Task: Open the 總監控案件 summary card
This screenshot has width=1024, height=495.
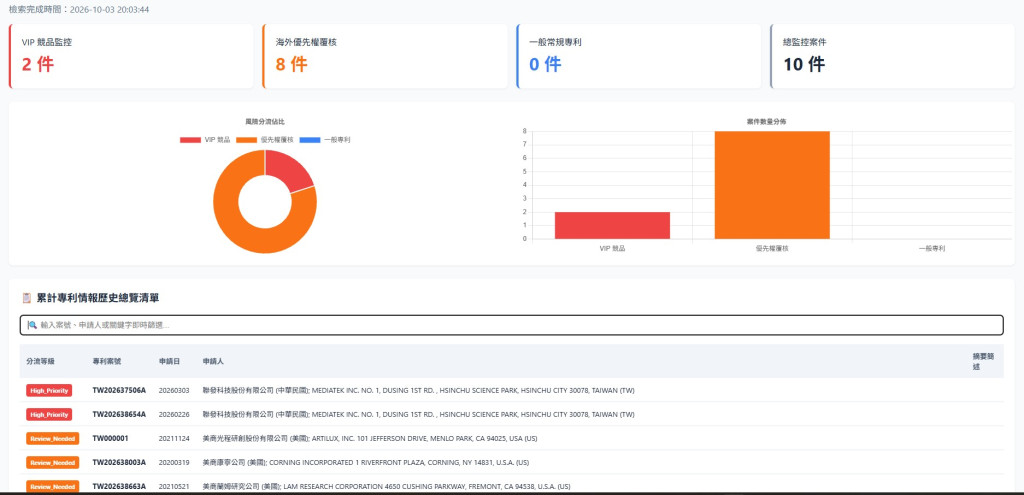Action: coord(892,56)
